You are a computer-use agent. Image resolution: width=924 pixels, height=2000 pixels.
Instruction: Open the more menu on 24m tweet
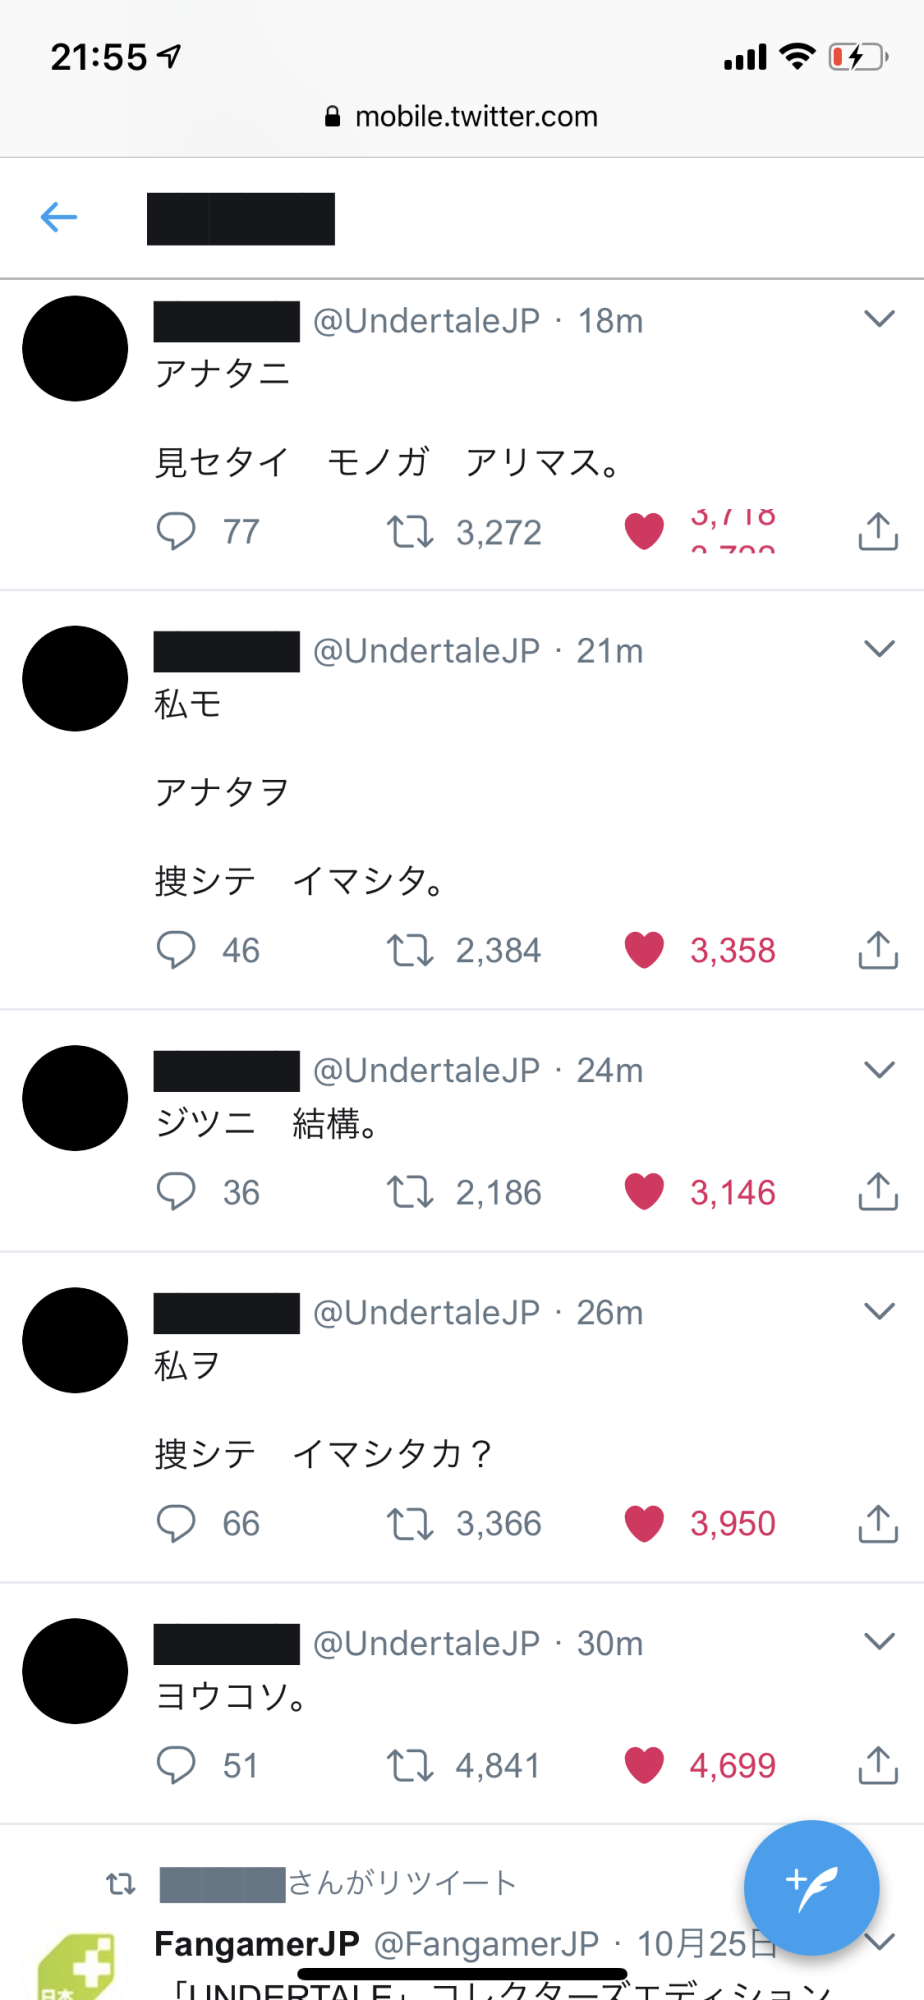(879, 1070)
